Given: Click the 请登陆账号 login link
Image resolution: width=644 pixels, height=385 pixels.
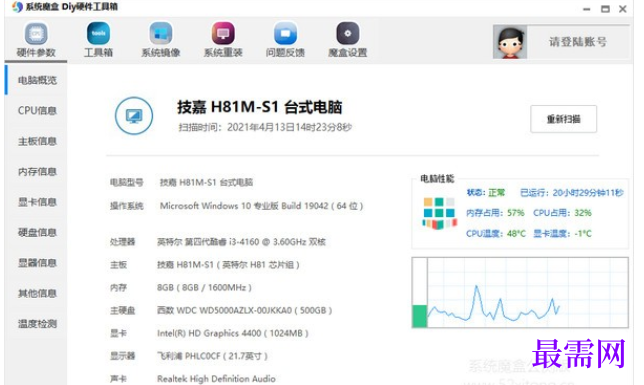Looking at the screenshot, I should tap(577, 42).
